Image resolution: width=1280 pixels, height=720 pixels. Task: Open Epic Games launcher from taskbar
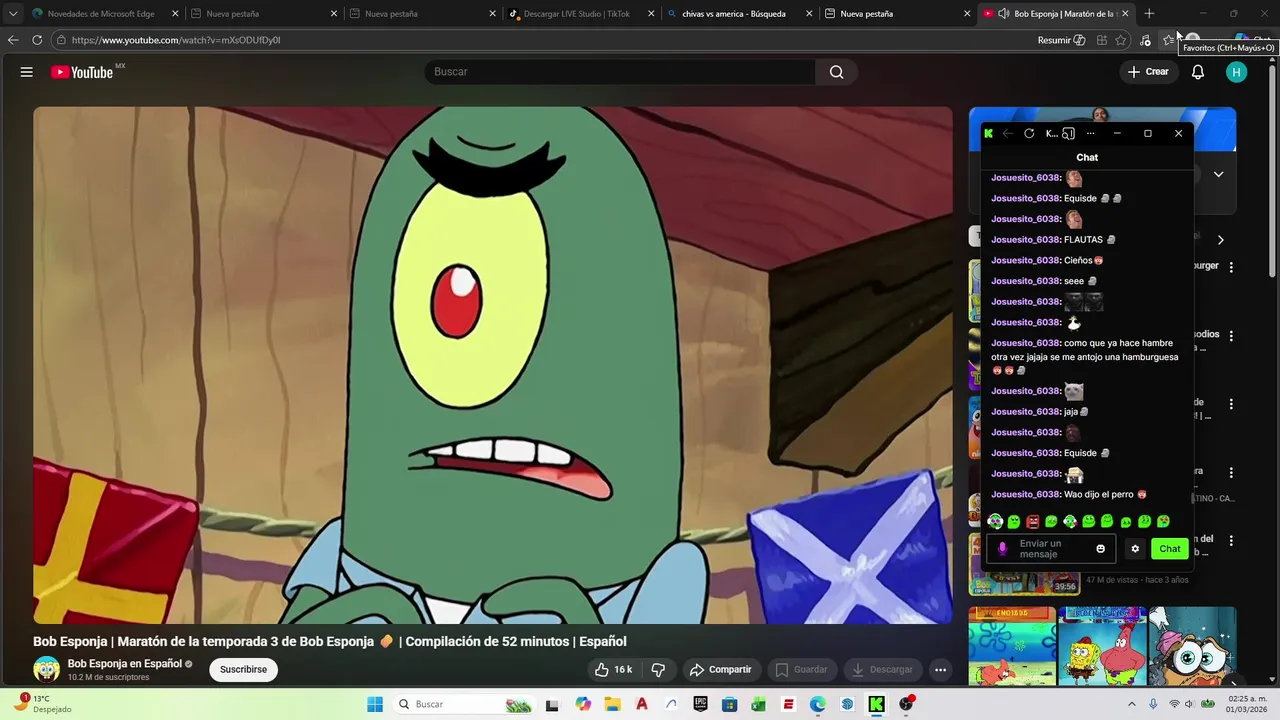coord(700,705)
